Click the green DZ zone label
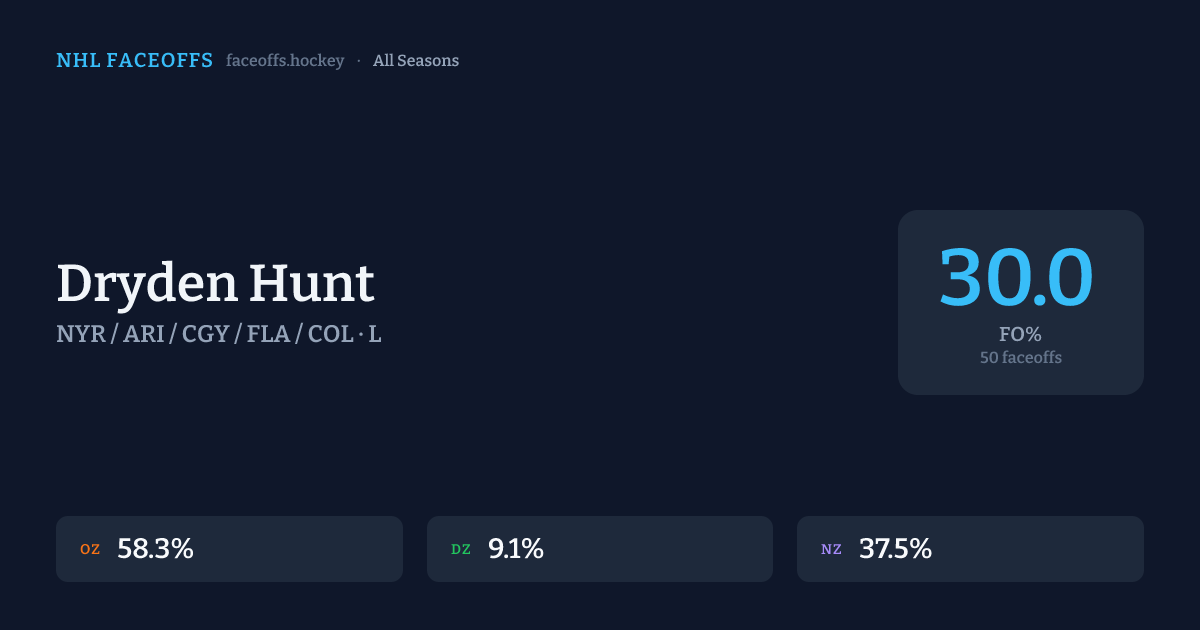 click(461, 549)
